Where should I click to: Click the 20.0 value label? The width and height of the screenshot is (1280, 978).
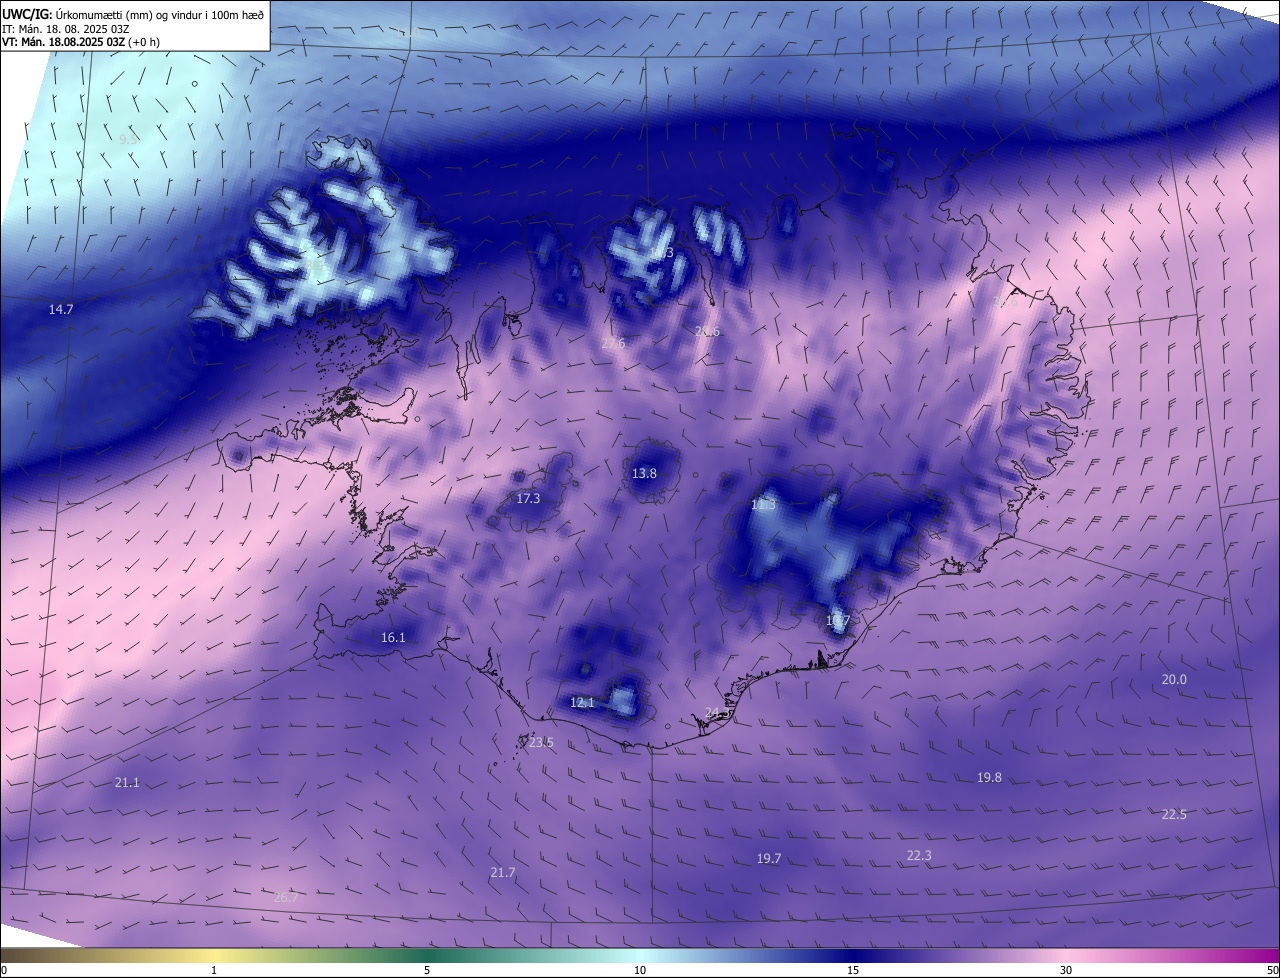[1174, 679]
